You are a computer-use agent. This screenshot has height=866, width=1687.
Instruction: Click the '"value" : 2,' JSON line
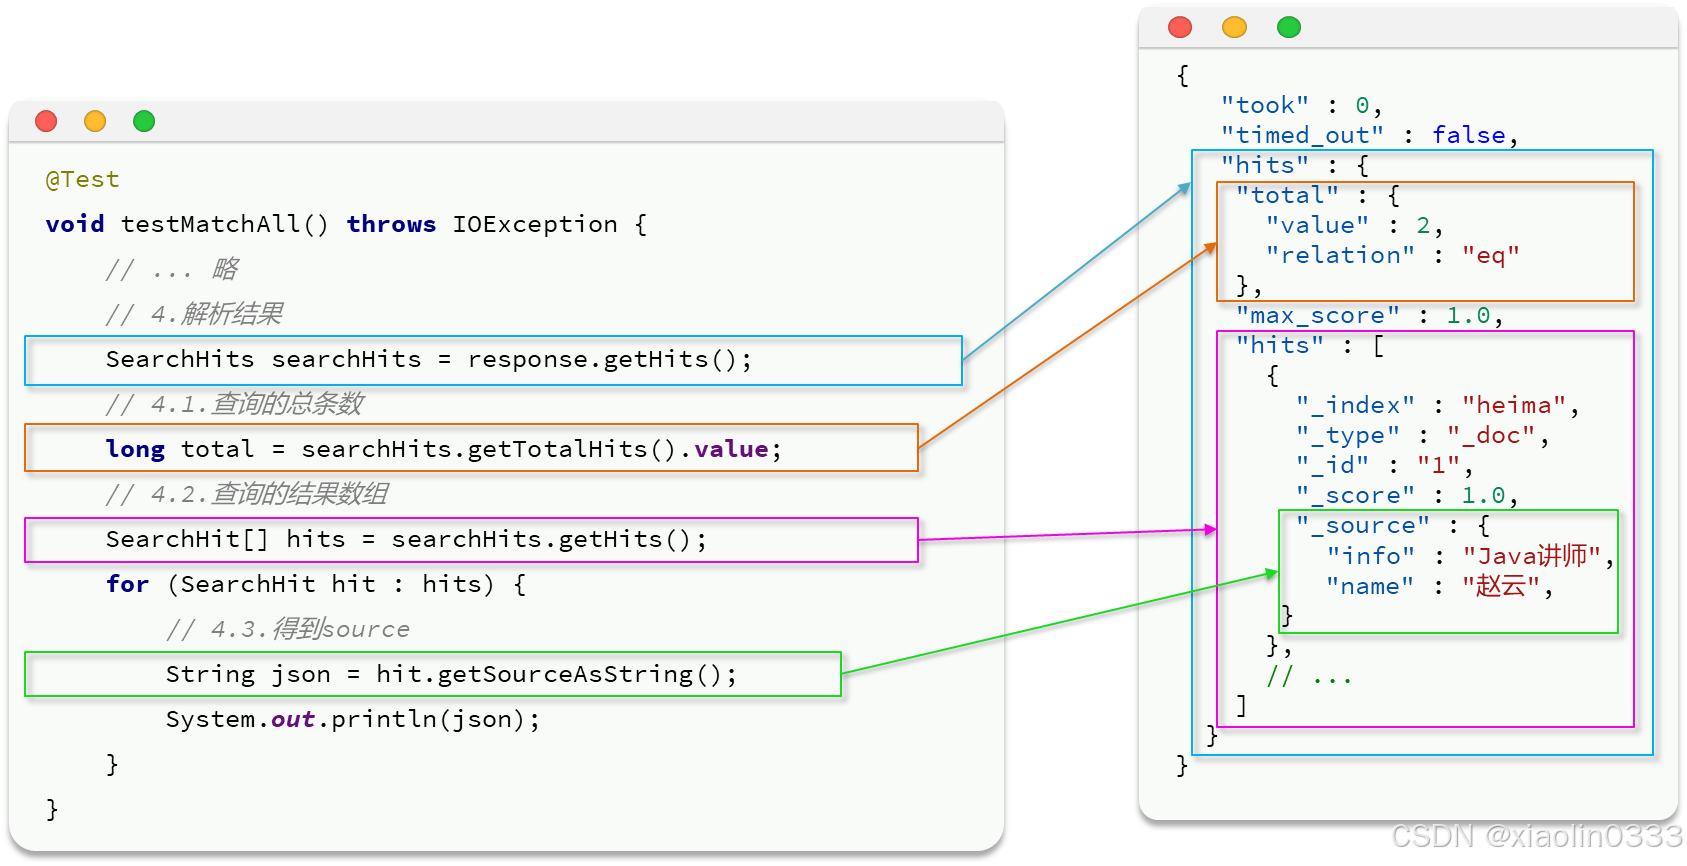pos(1354,225)
